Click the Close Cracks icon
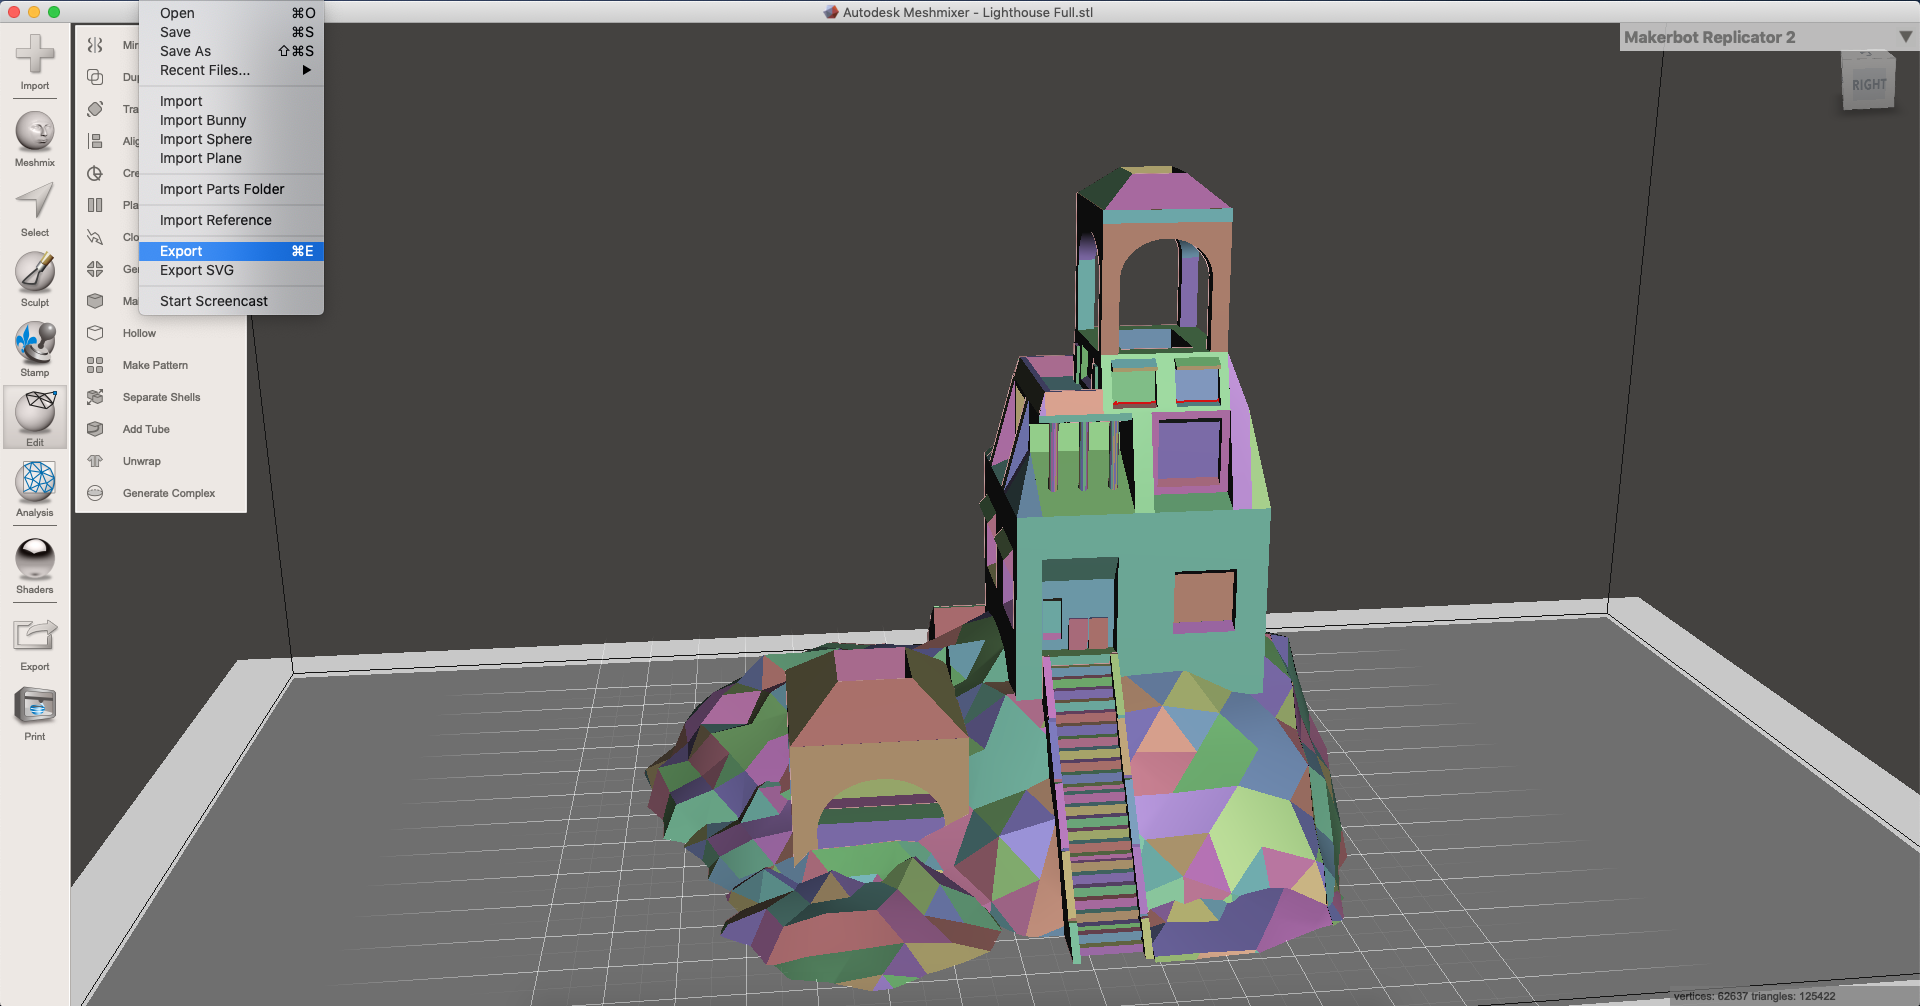Viewport: 1920px width, 1006px height. [x=95, y=237]
